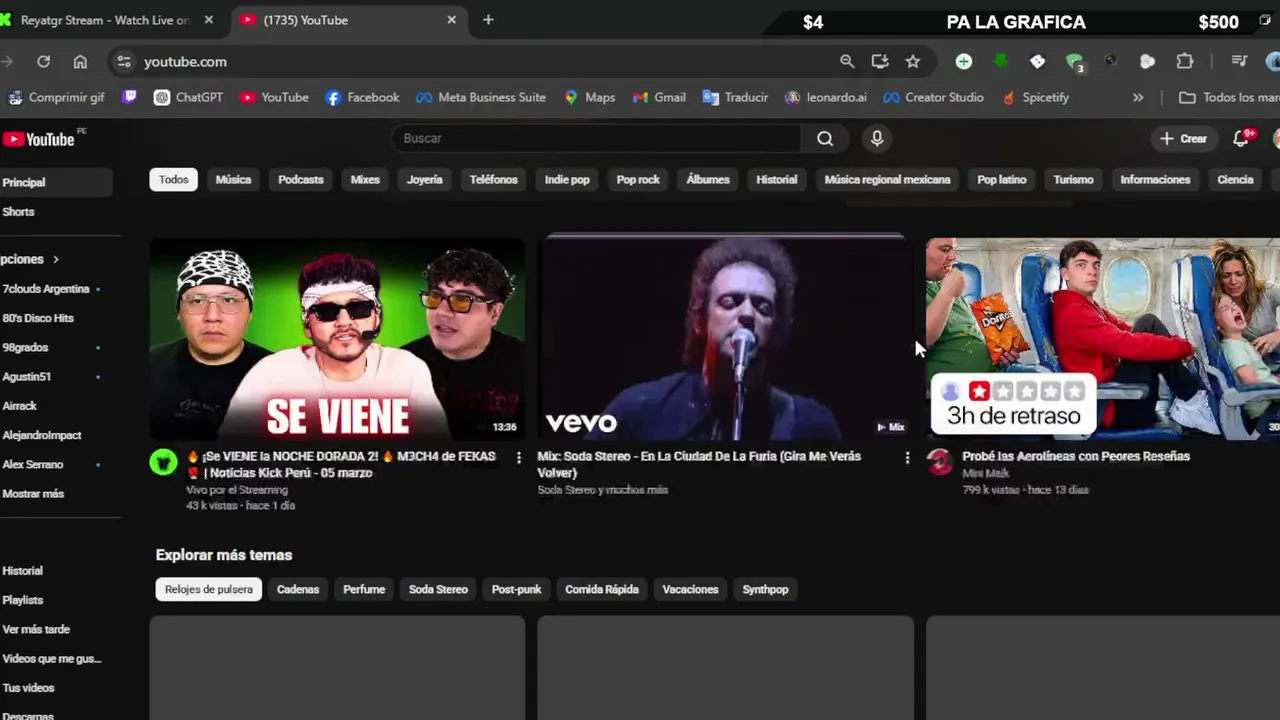Click the green channel avatar under first video
Image resolution: width=1280 pixels, height=720 pixels.
(164, 462)
